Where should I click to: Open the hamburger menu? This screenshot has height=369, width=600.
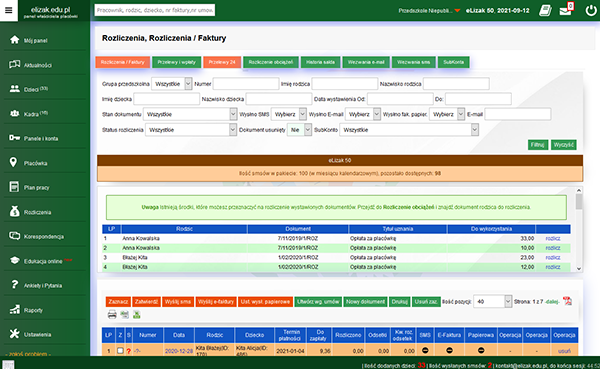tap(8, 10)
